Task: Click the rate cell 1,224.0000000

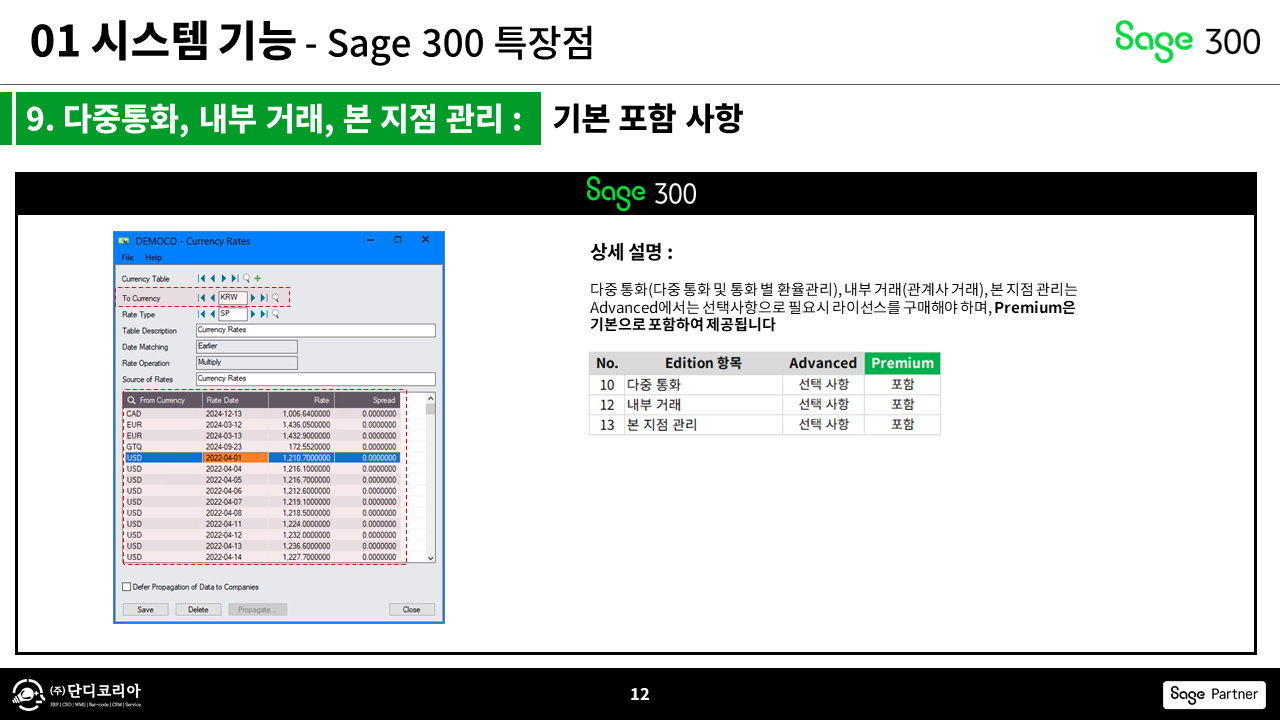Action: 301,524
